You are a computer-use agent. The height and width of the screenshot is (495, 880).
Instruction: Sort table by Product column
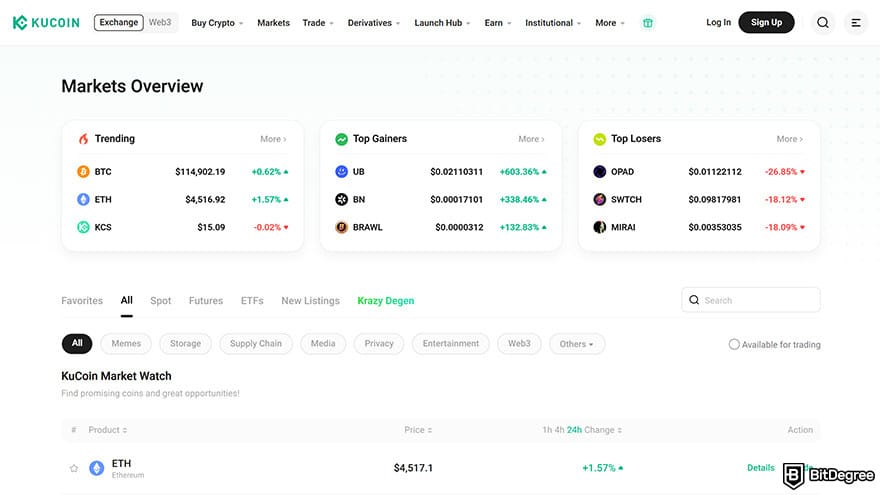click(108, 430)
